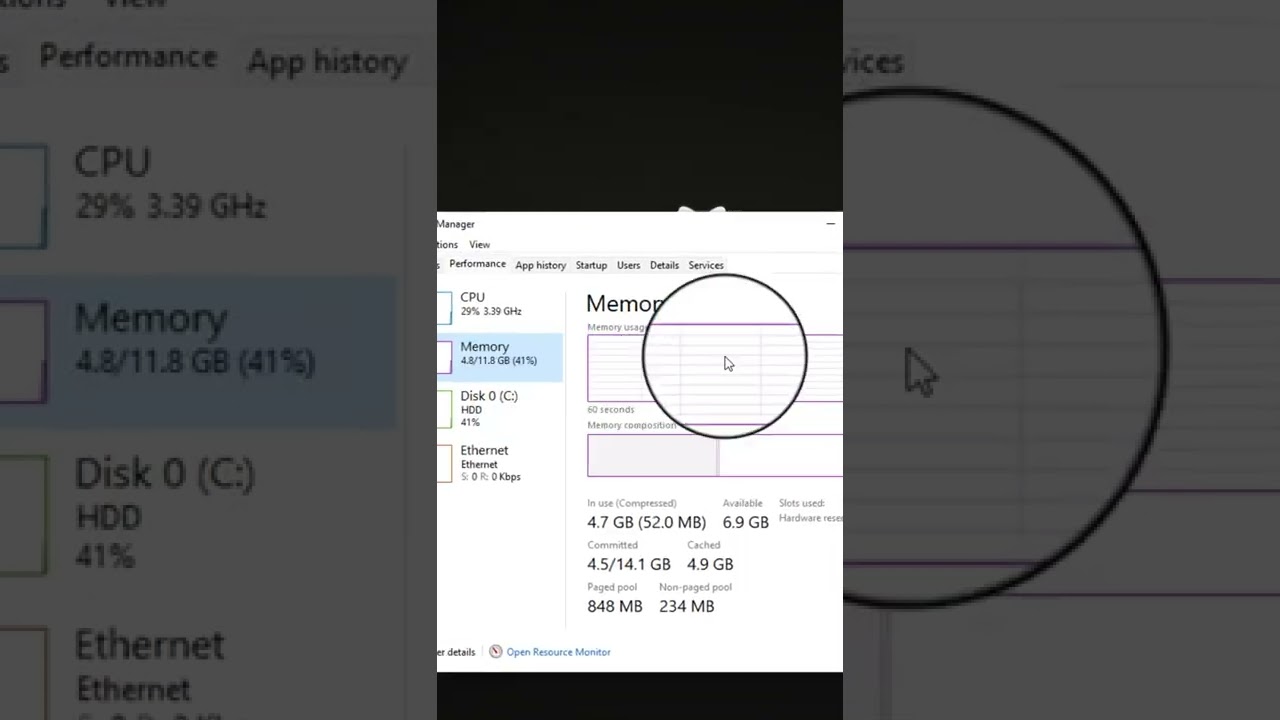Click the Cached 4.9 GB value
The width and height of the screenshot is (1280, 720).
pos(710,564)
